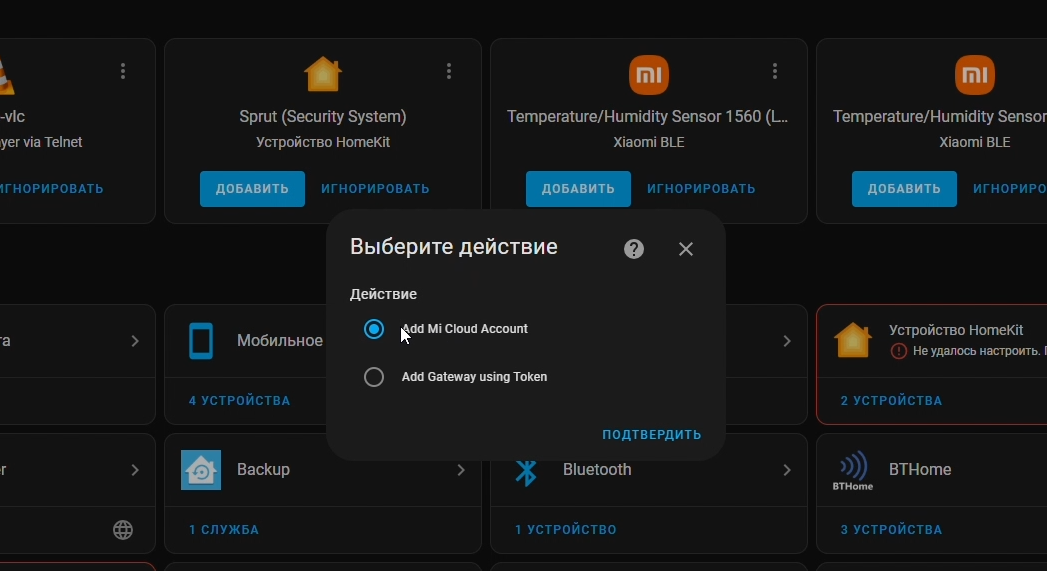Click the Bluetooth integration icon
The height and width of the screenshot is (571, 1047).
click(526, 470)
